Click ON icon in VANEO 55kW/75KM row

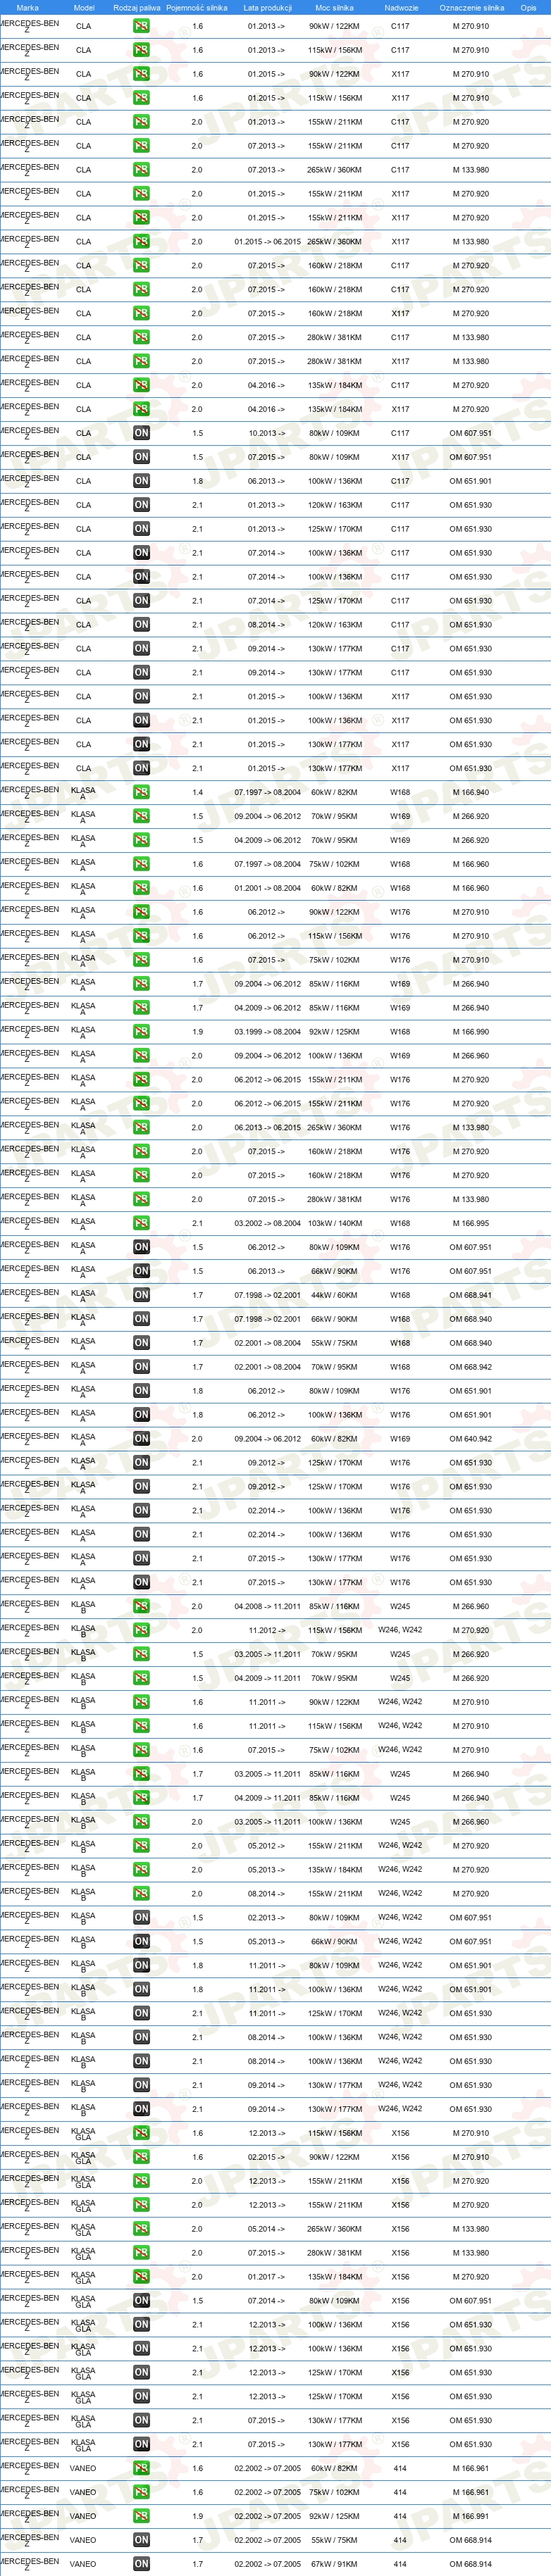click(x=141, y=2540)
